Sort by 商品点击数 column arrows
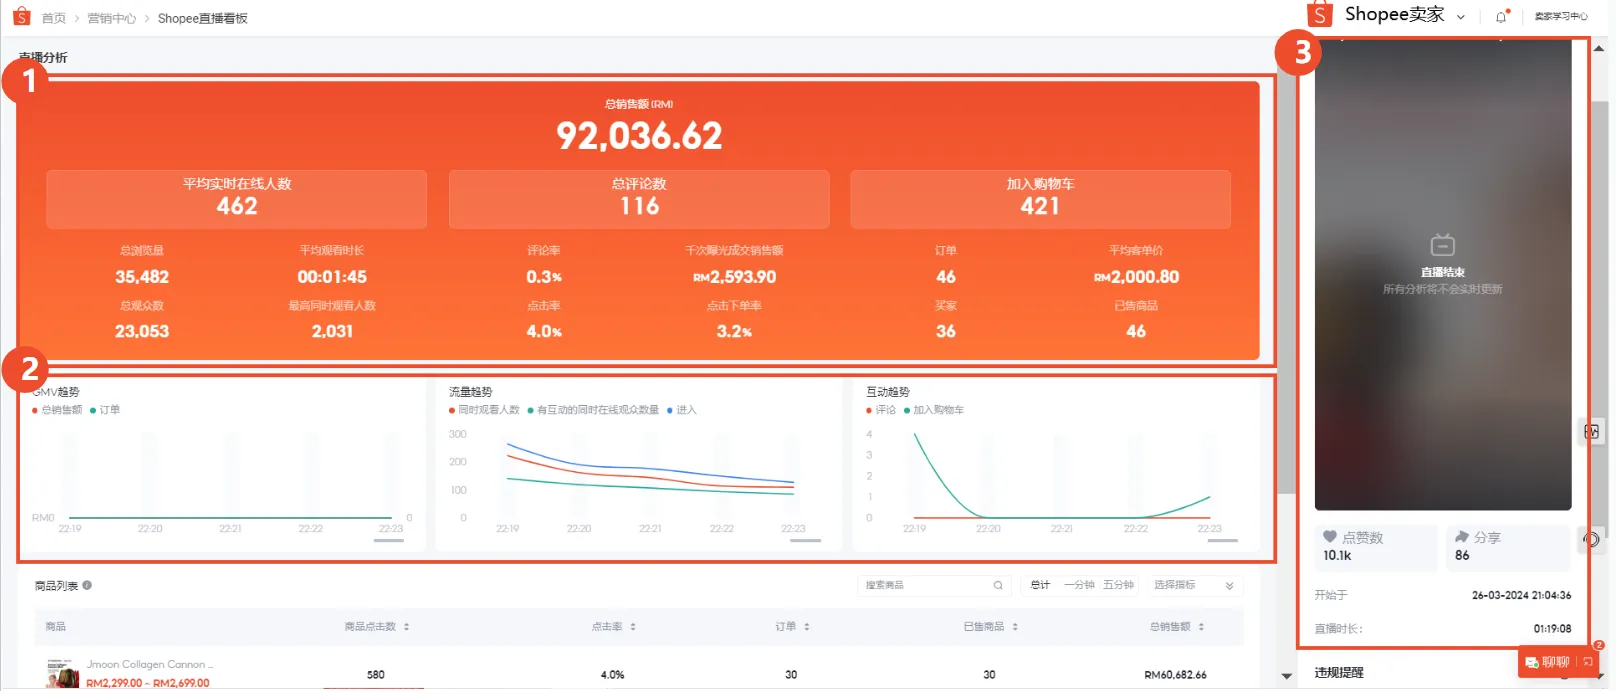 pyautogui.click(x=407, y=627)
